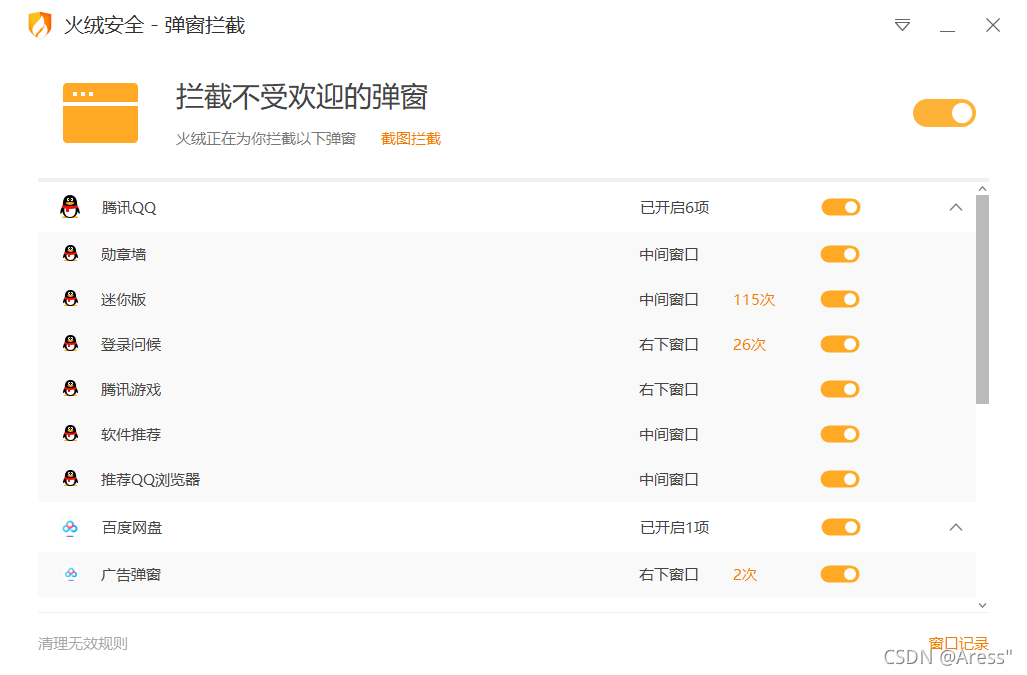The height and width of the screenshot is (675, 1027).
Task: Select the 百度网盘 row label
Action: (132, 527)
